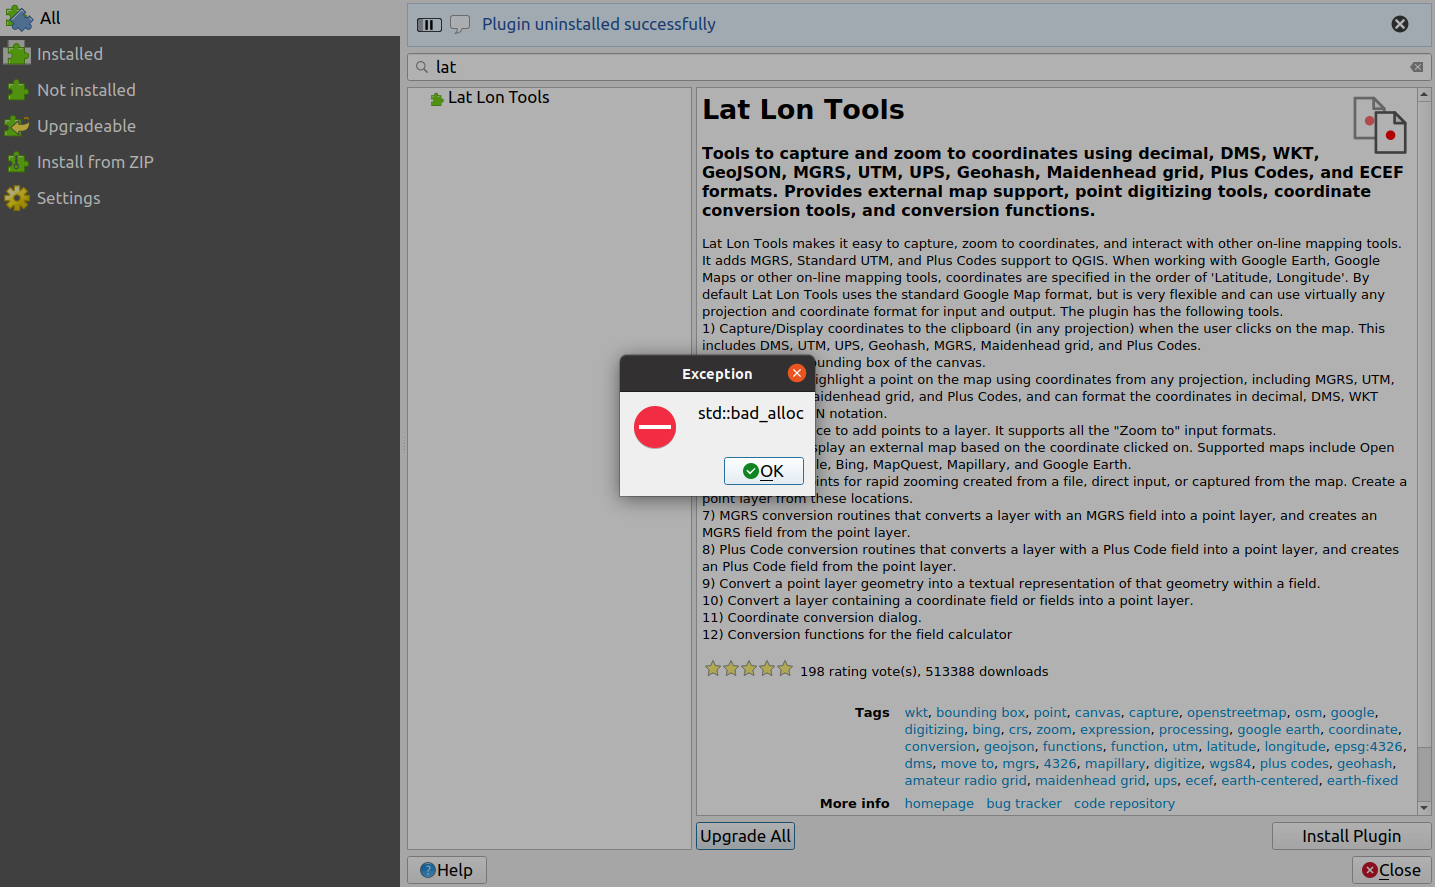
Task: Close the Plugin Manager dialog
Action: pos(1390,869)
